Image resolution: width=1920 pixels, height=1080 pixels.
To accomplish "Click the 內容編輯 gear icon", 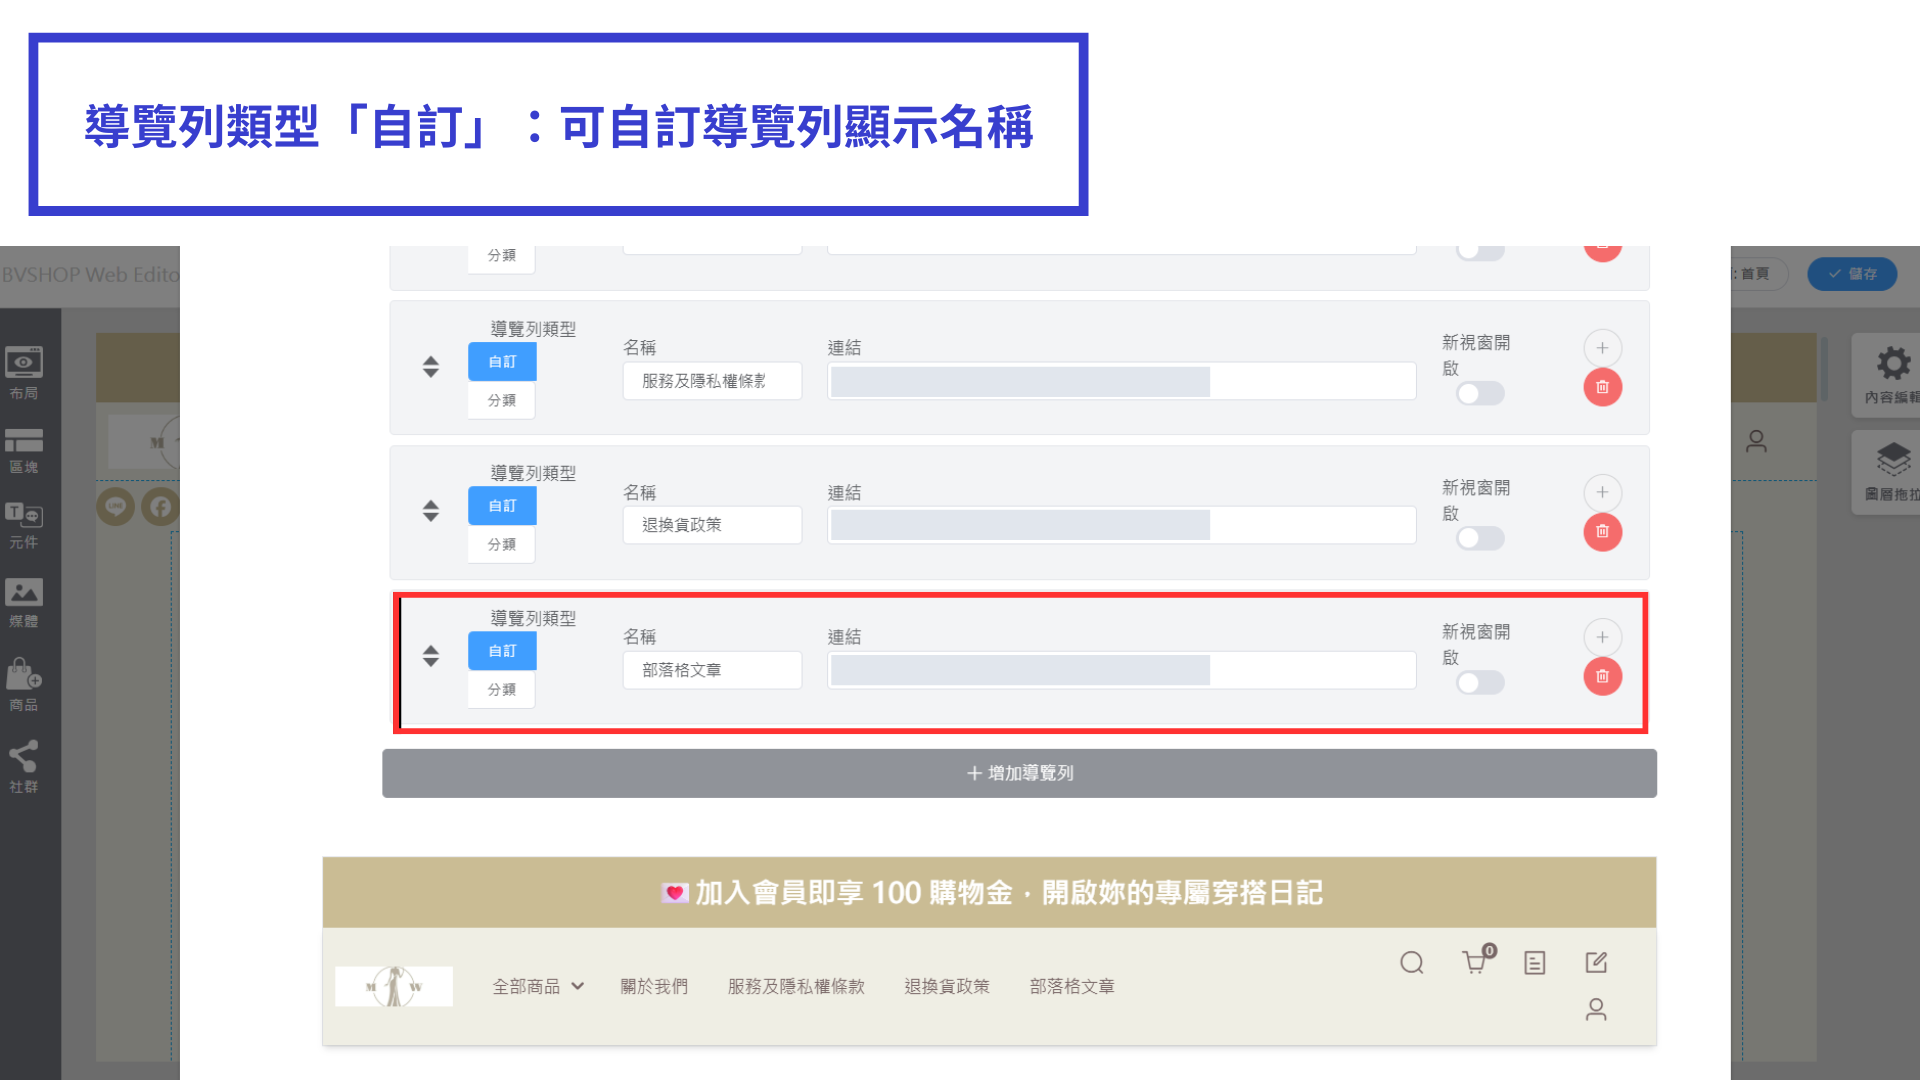I will (x=1893, y=363).
